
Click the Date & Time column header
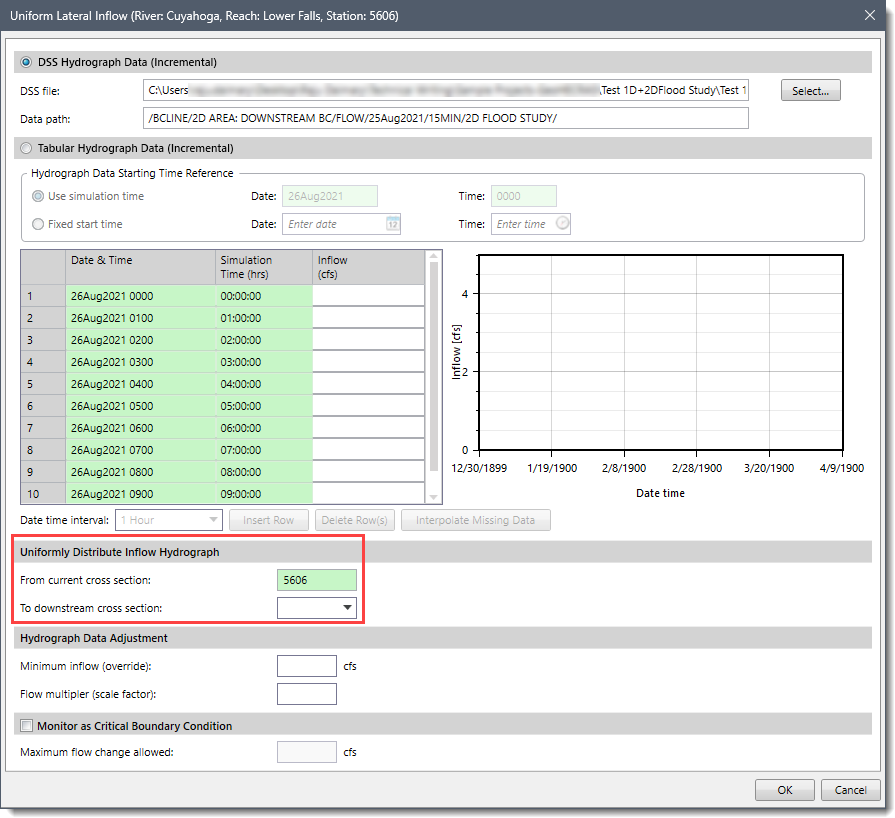(x=140, y=267)
